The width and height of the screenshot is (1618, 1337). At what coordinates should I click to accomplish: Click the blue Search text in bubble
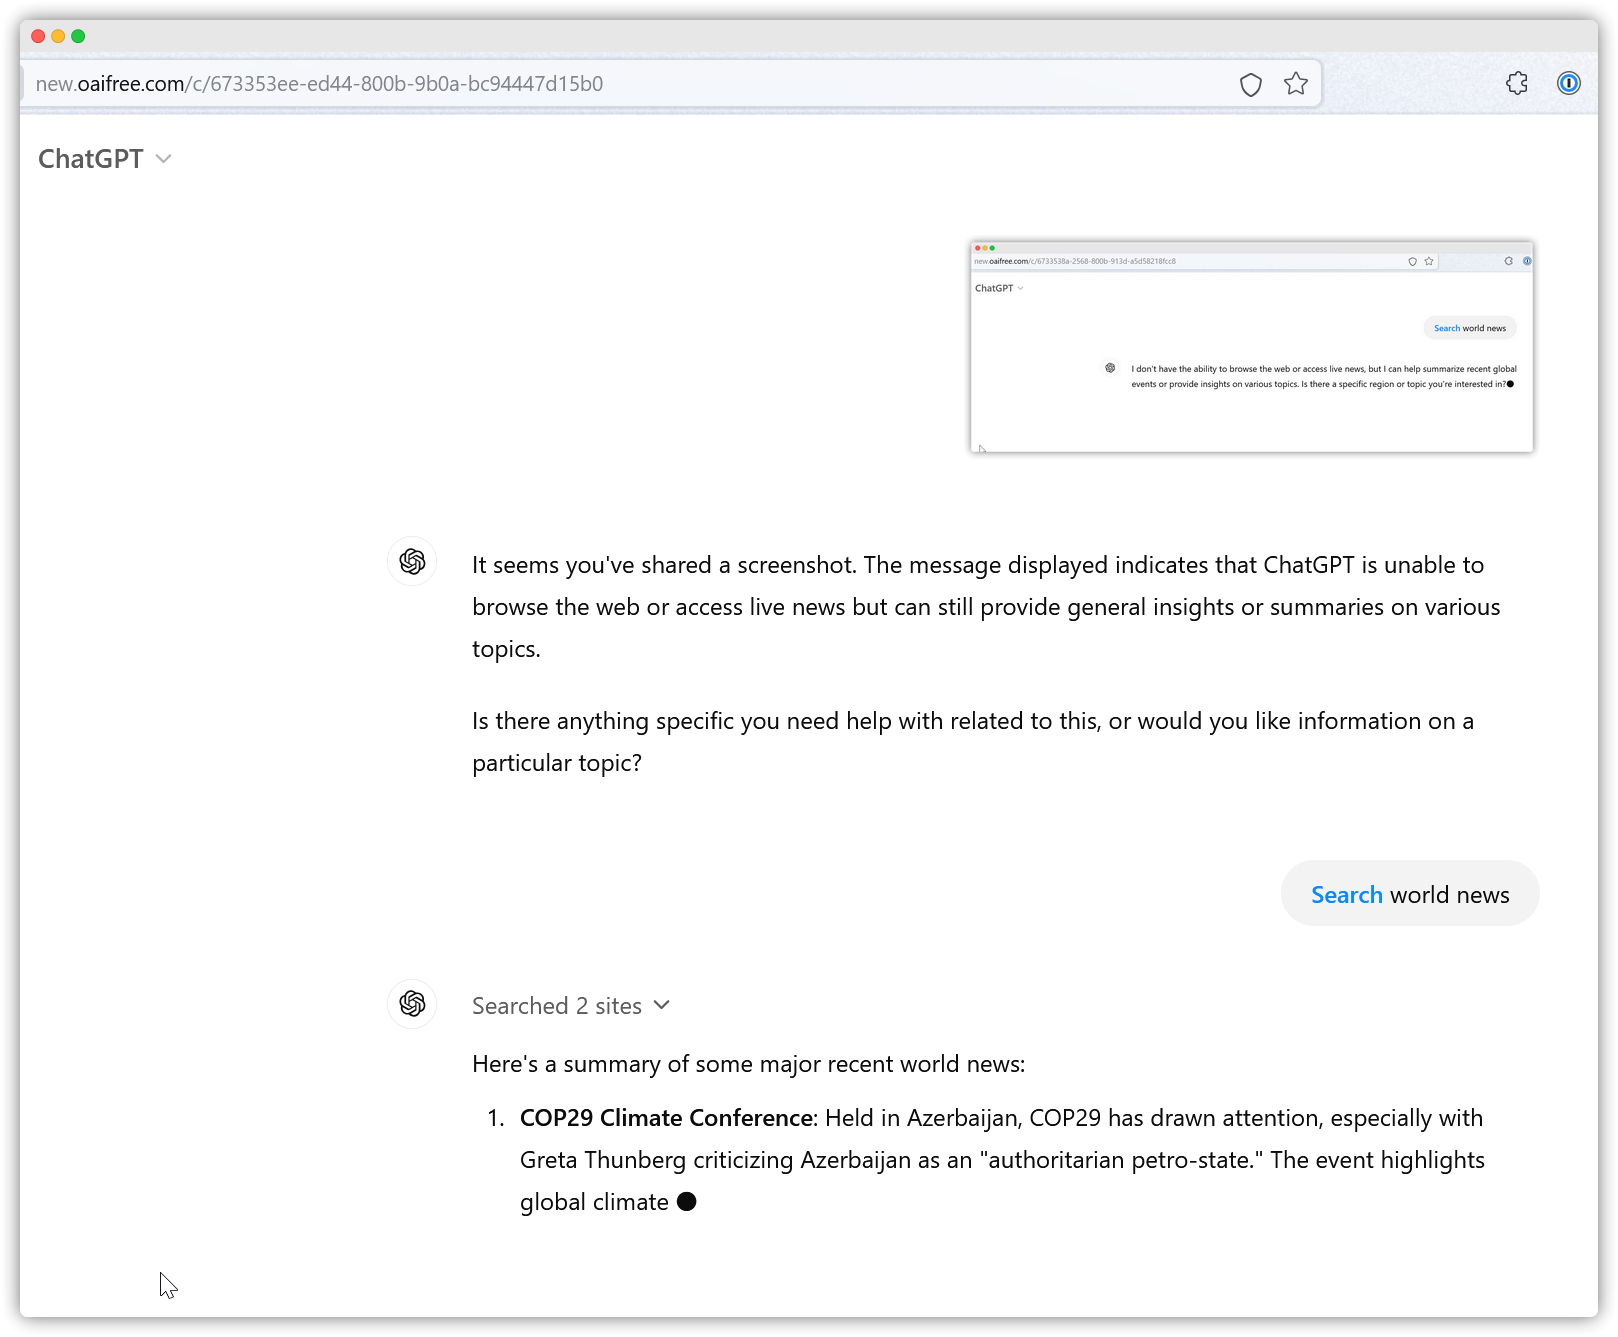1346,895
